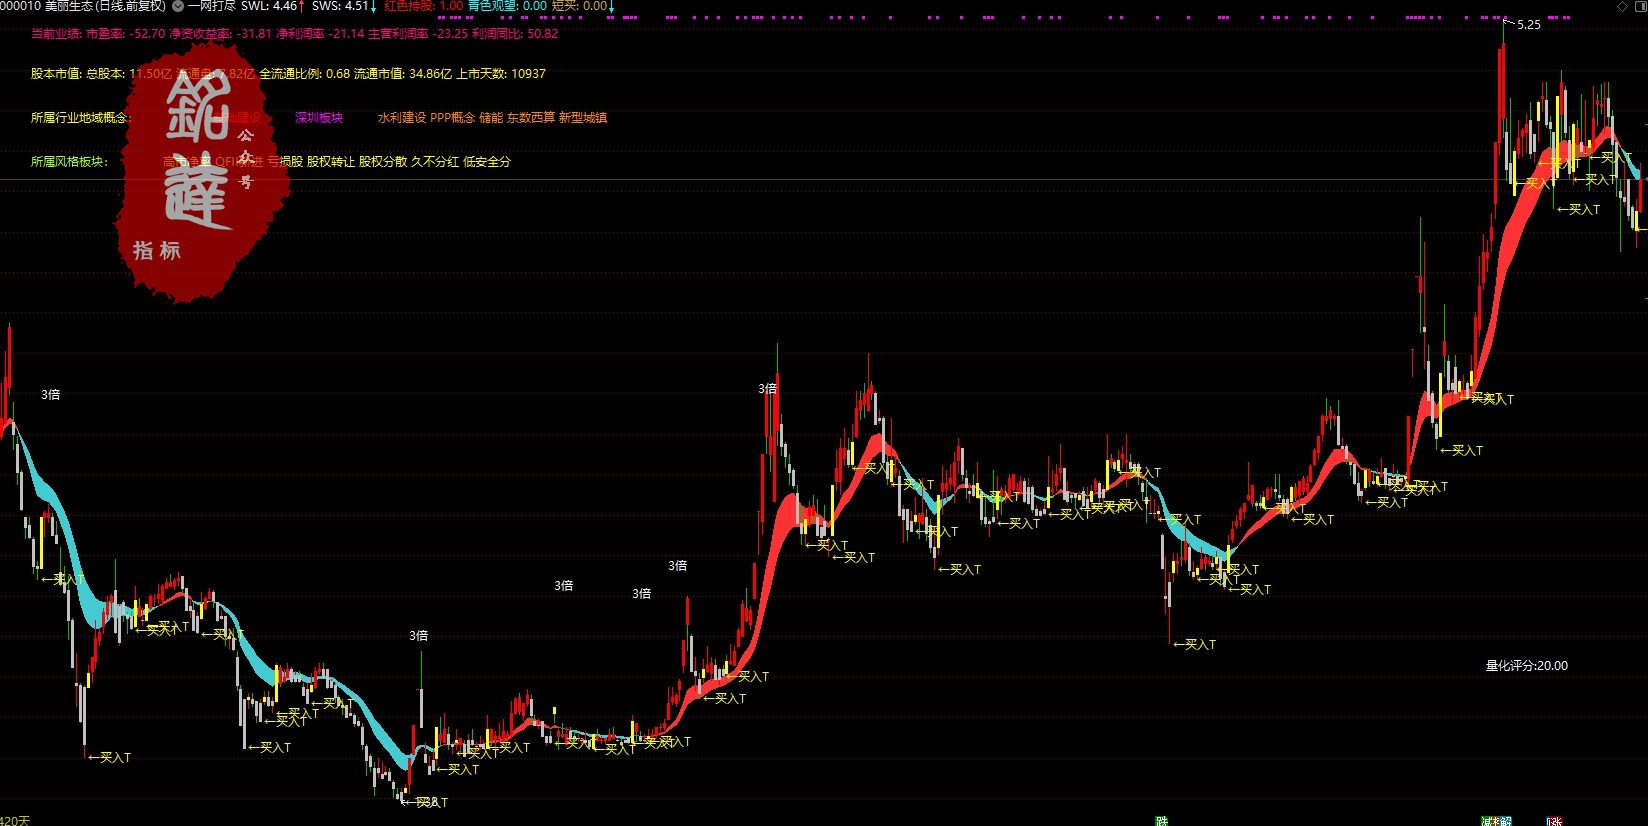Screen dimensions: 1648x826
Task: Click the 量化评分:20.00 score label
Action: [1526, 666]
